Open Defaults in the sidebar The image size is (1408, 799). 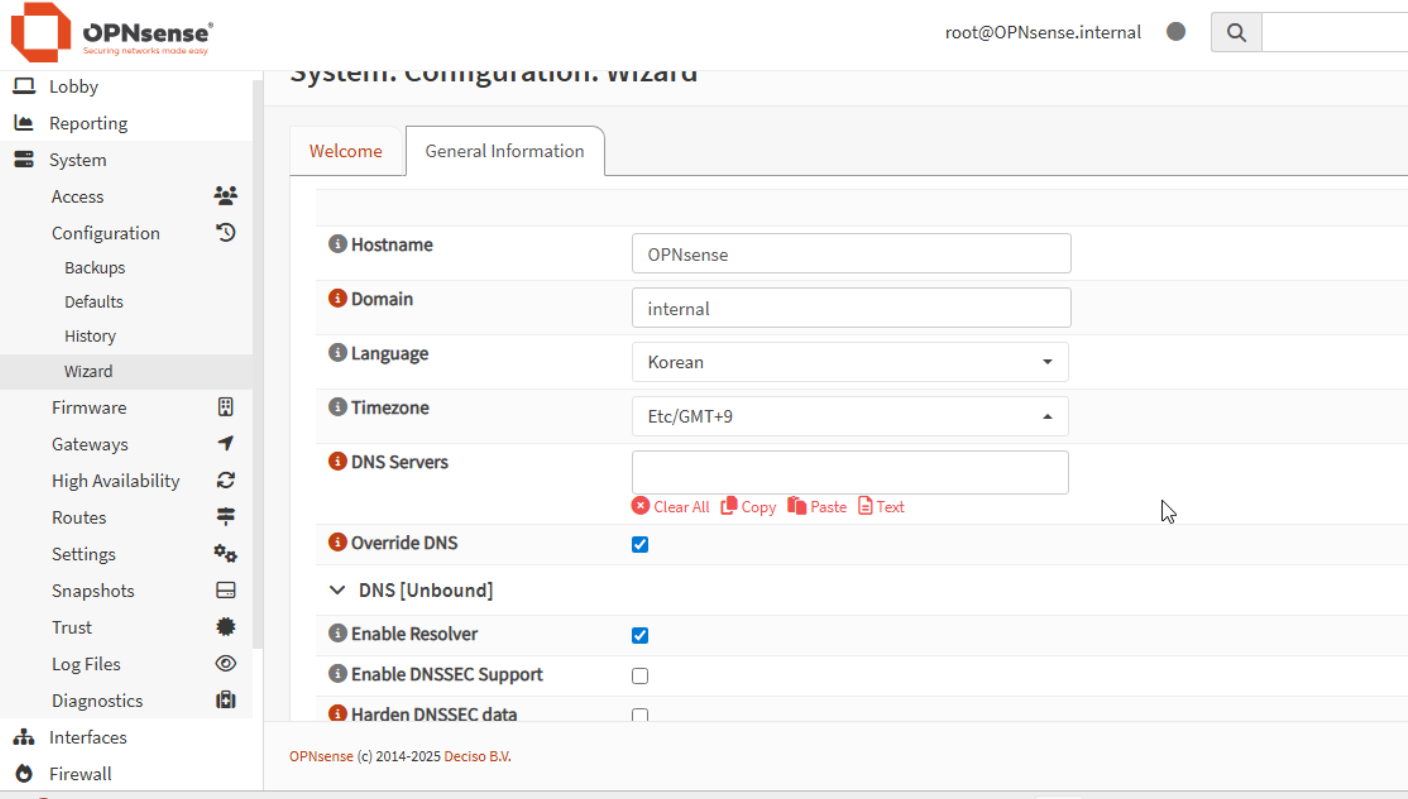[94, 302]
